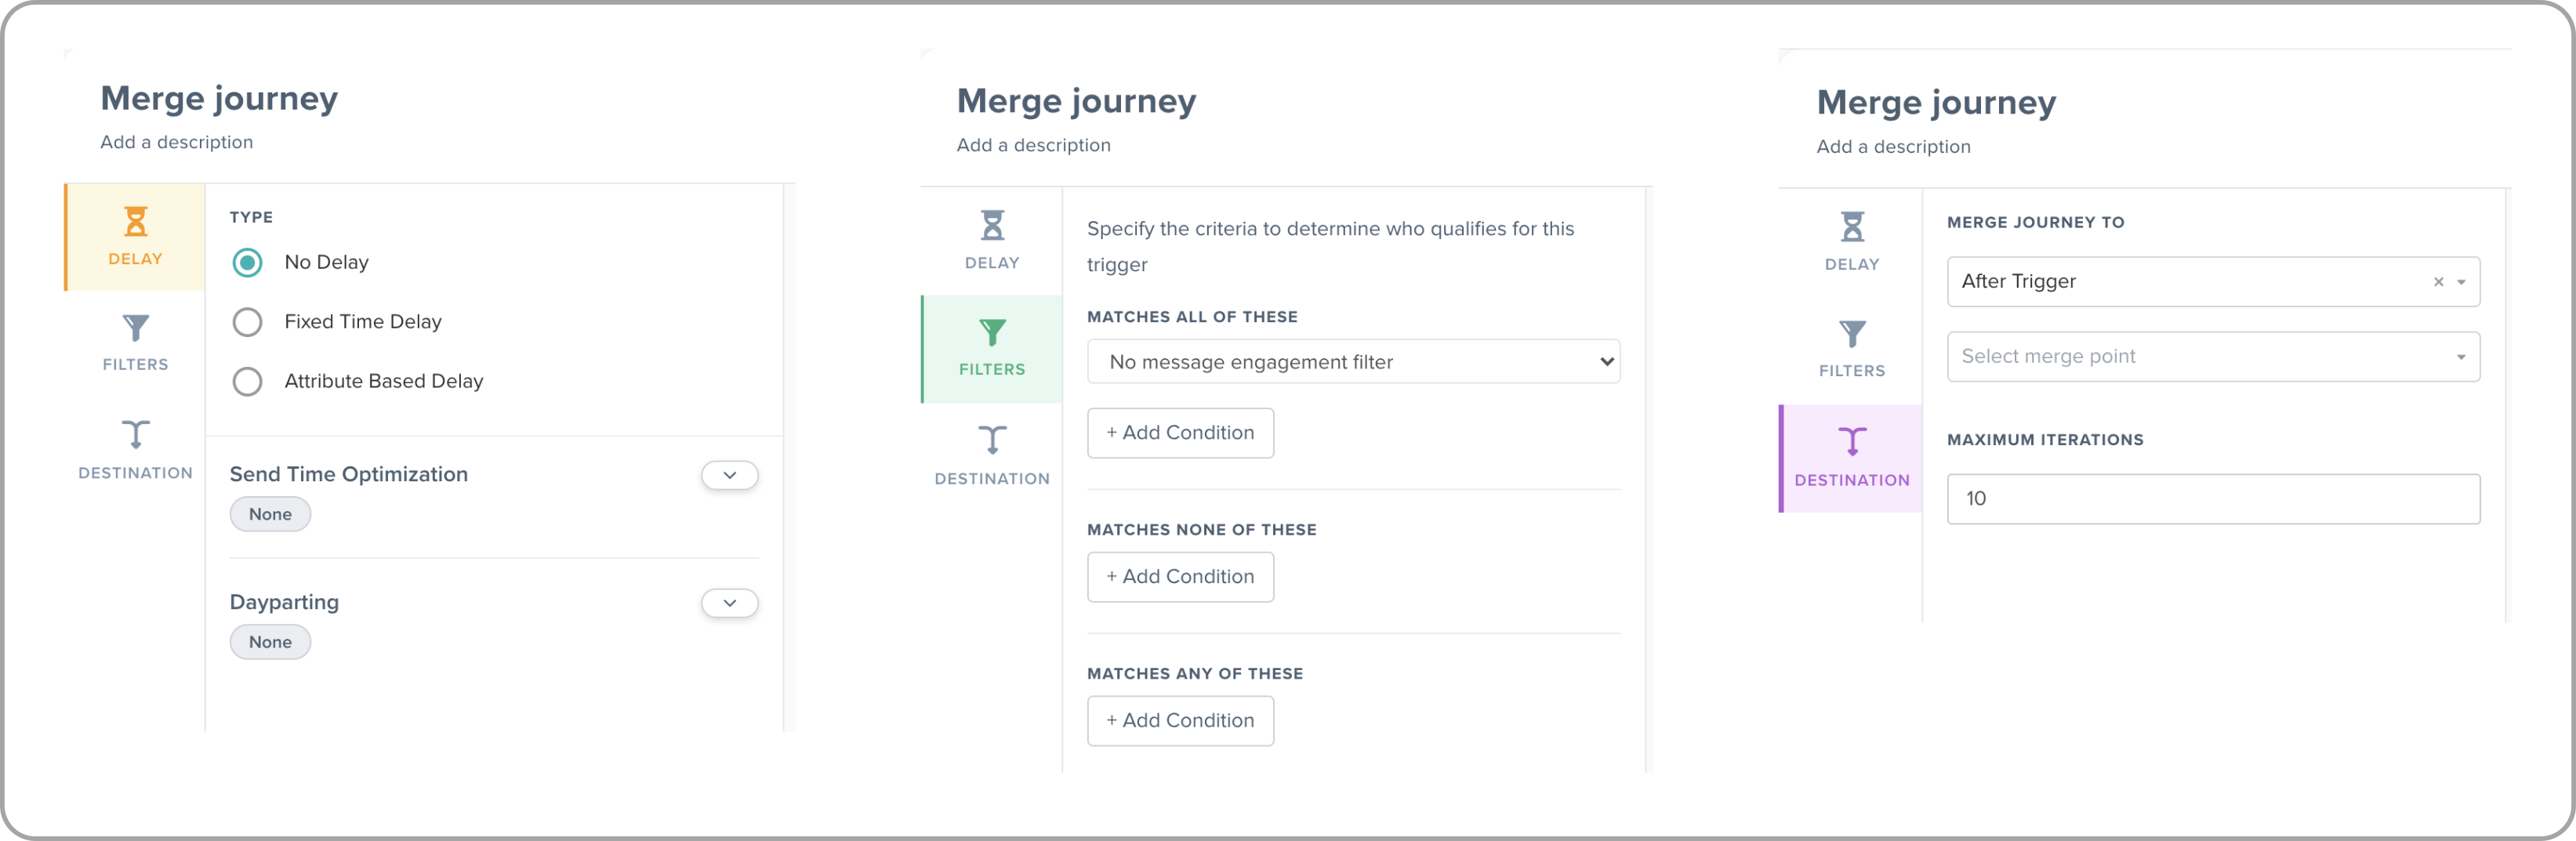The width and height of the screenshot is (2576, 841).
Task: Click Add a description in first panel
Action: (176, 141)
